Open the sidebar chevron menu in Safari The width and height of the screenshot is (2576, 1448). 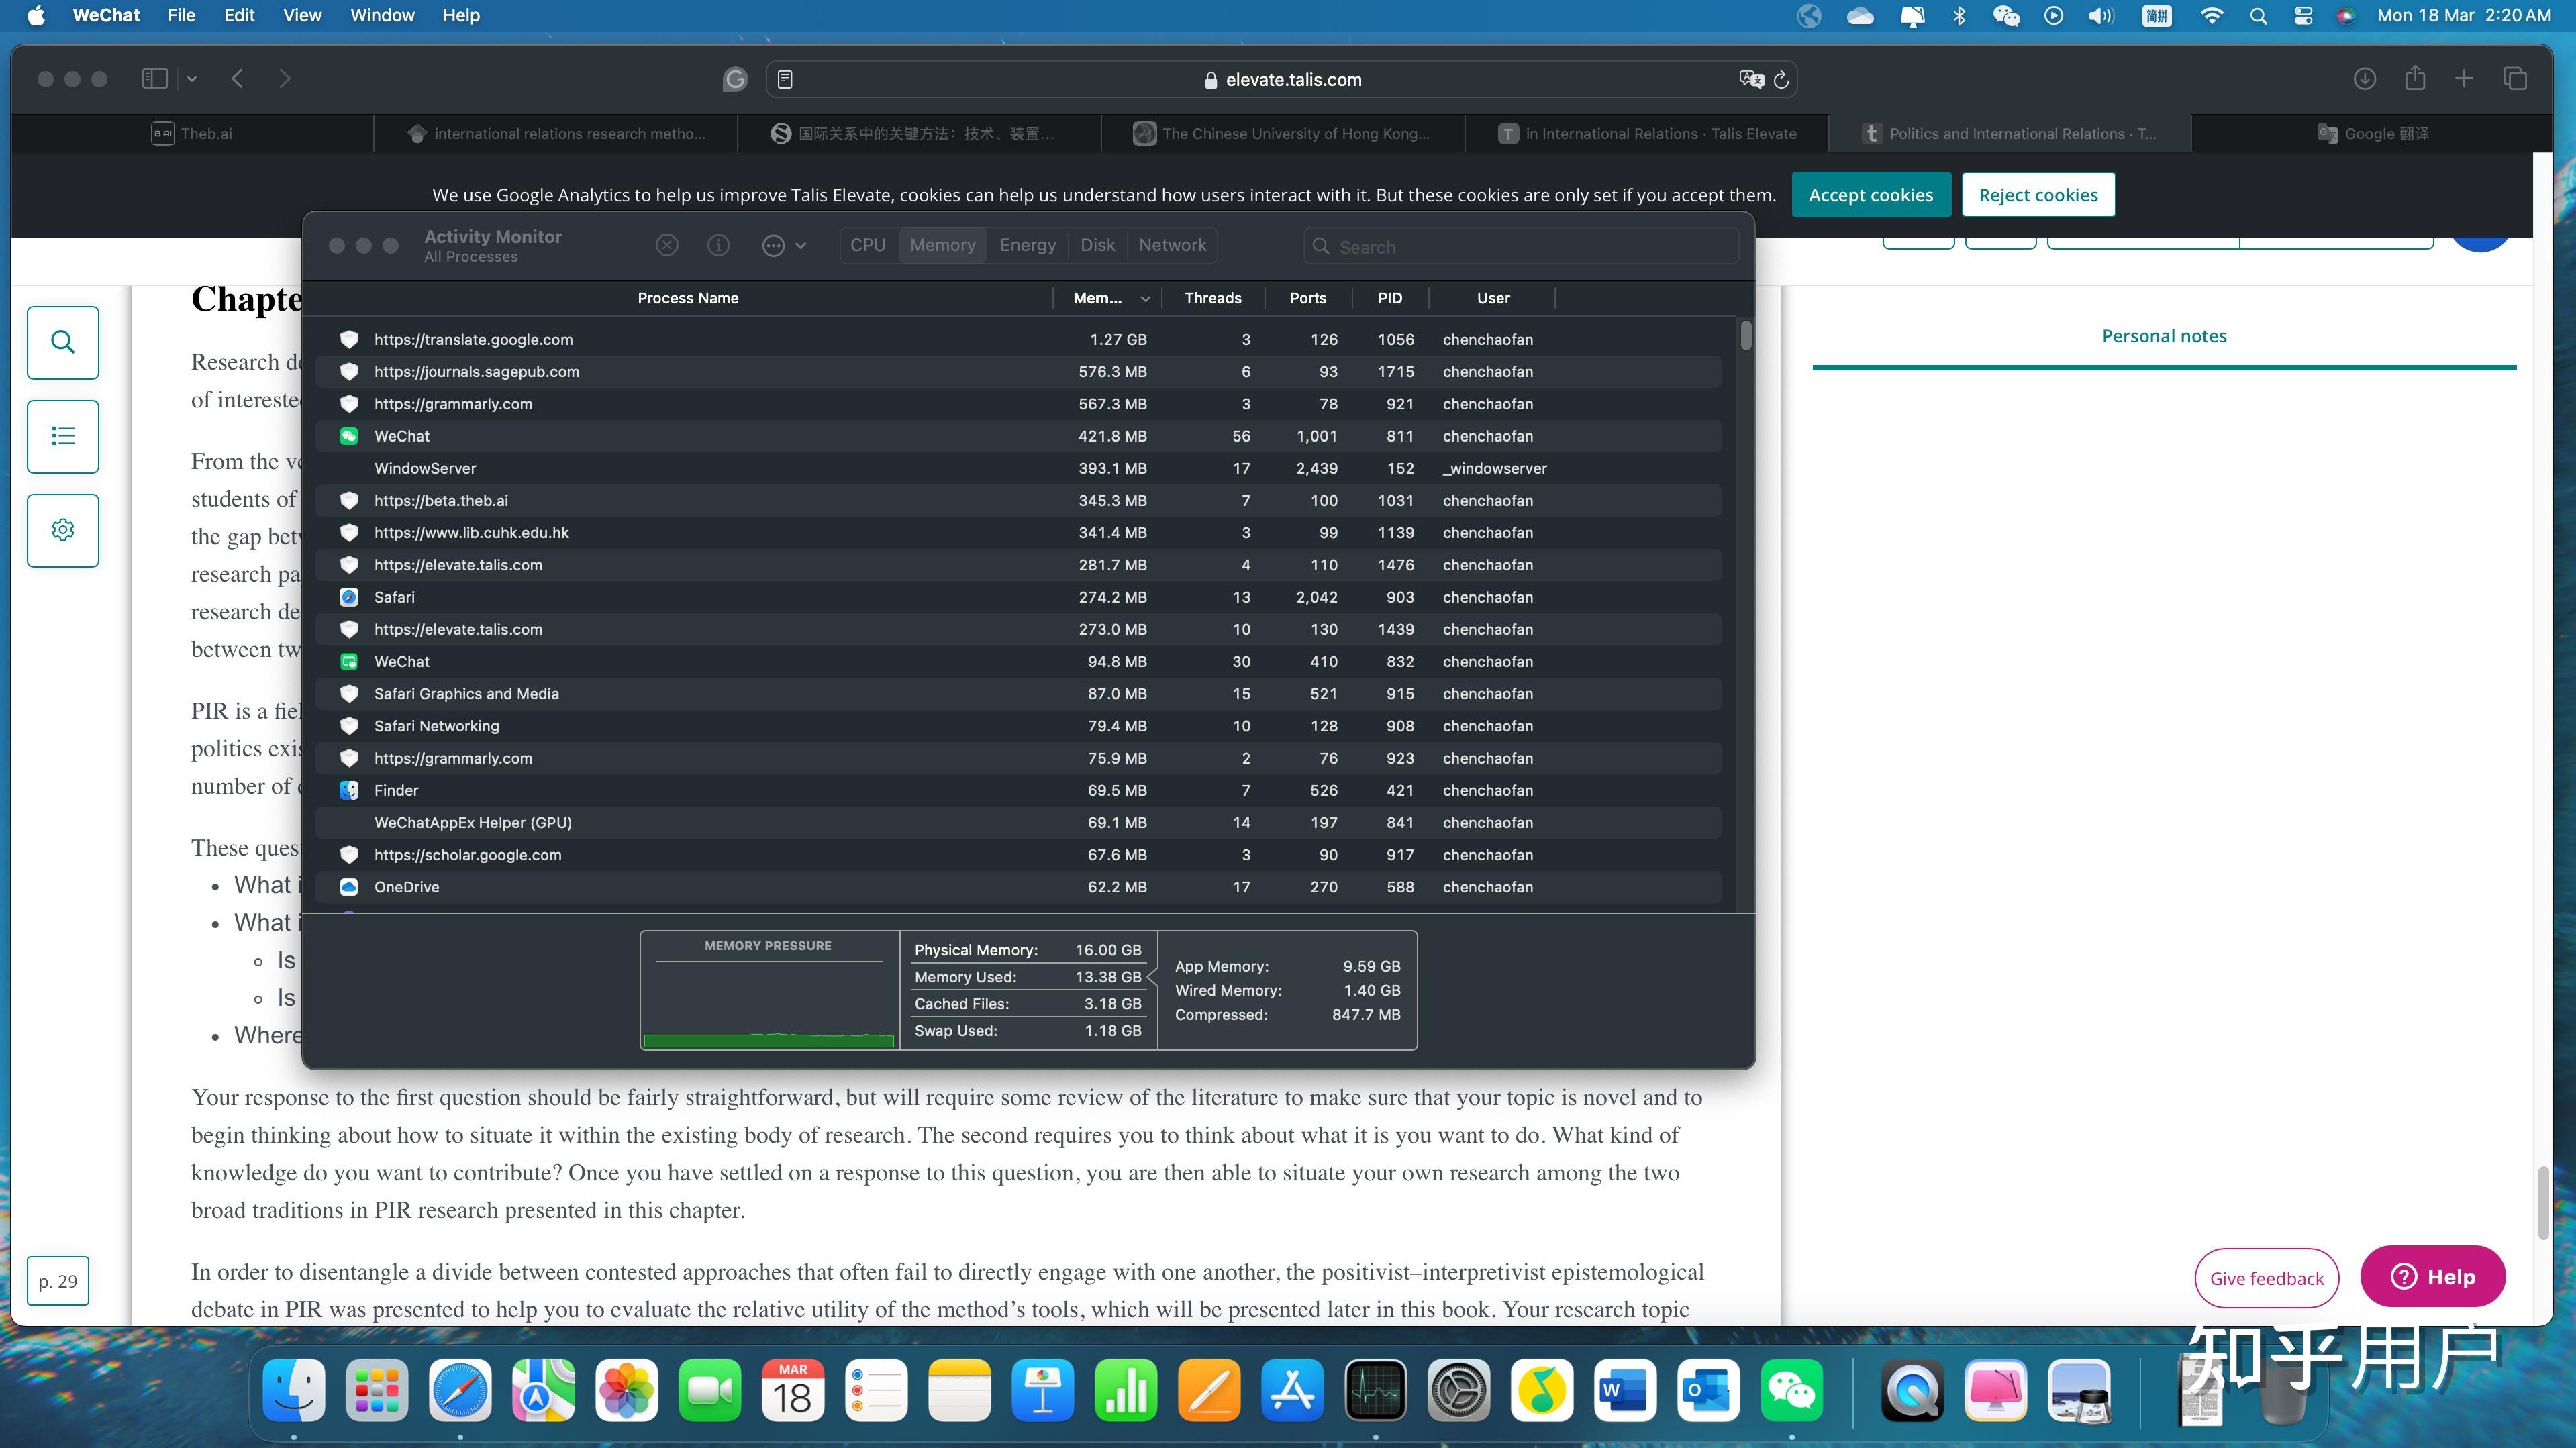coord(192,78)
